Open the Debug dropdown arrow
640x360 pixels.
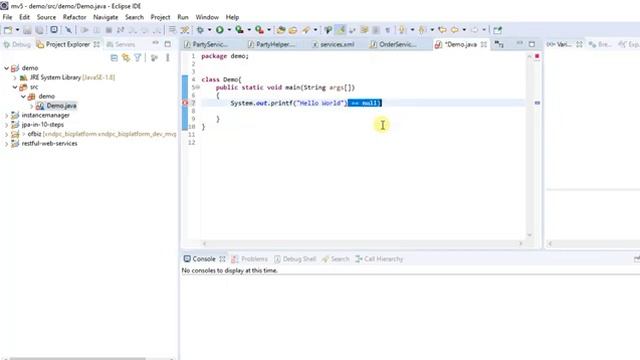[209, 30]
